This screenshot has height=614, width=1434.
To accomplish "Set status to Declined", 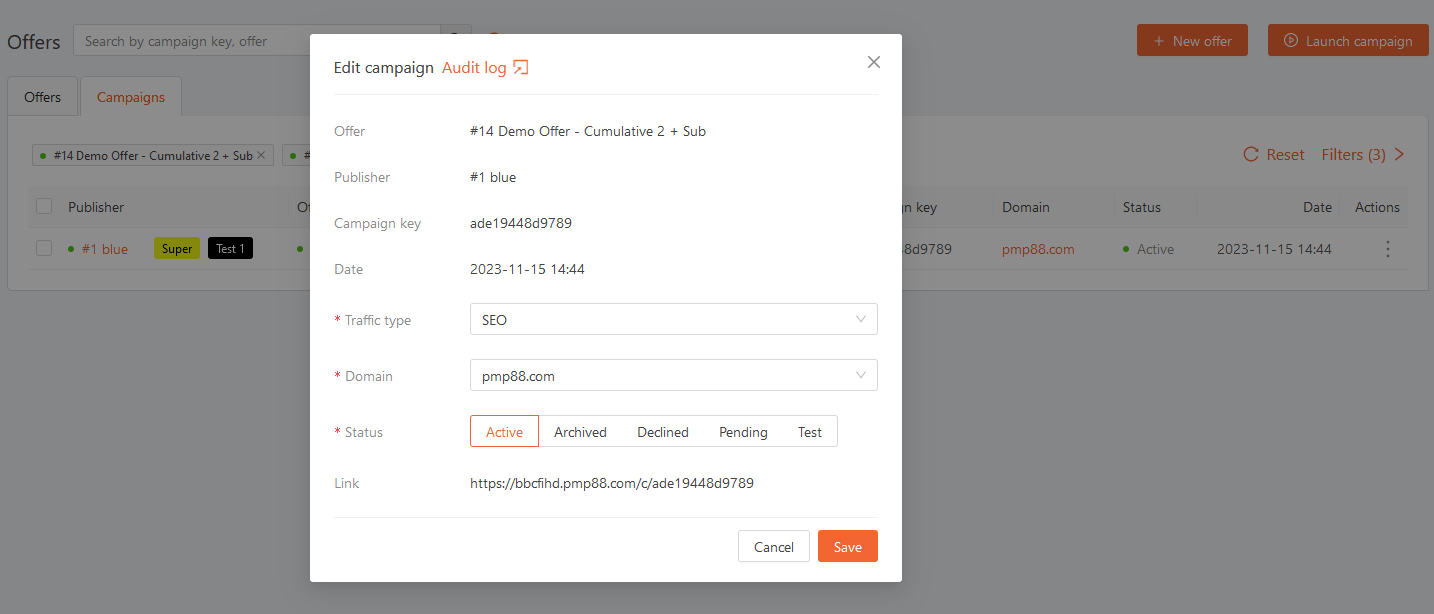I will tap(662, 432).
